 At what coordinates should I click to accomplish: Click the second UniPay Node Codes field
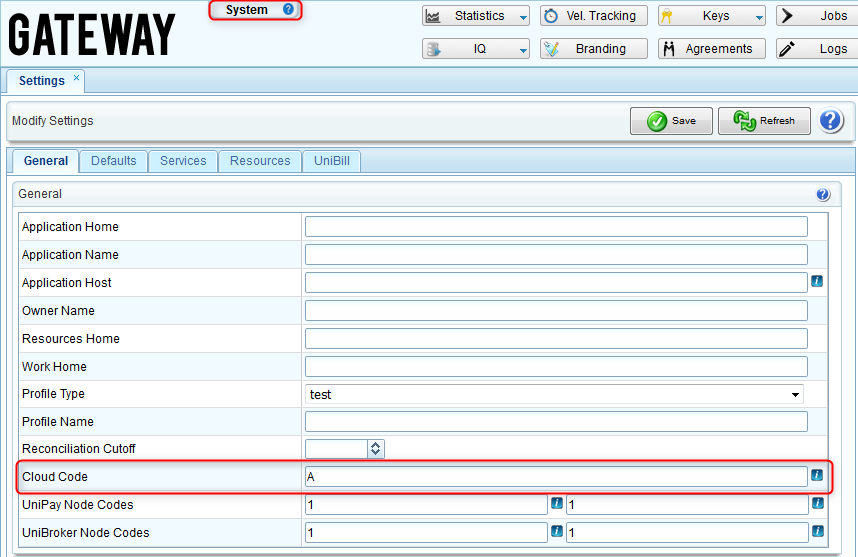pyautogui.click(x=687, y=504)
